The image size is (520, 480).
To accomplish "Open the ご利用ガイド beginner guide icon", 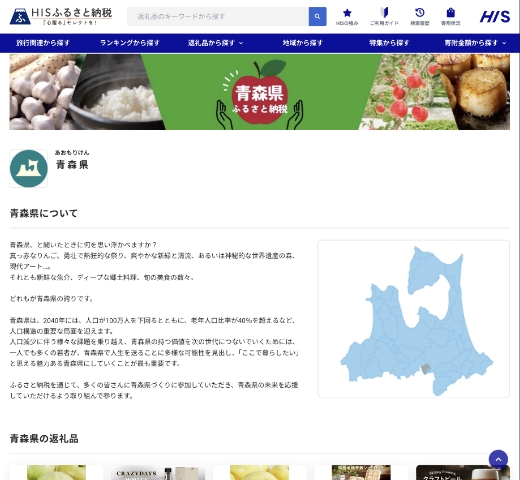I will (x=384, y=17).
